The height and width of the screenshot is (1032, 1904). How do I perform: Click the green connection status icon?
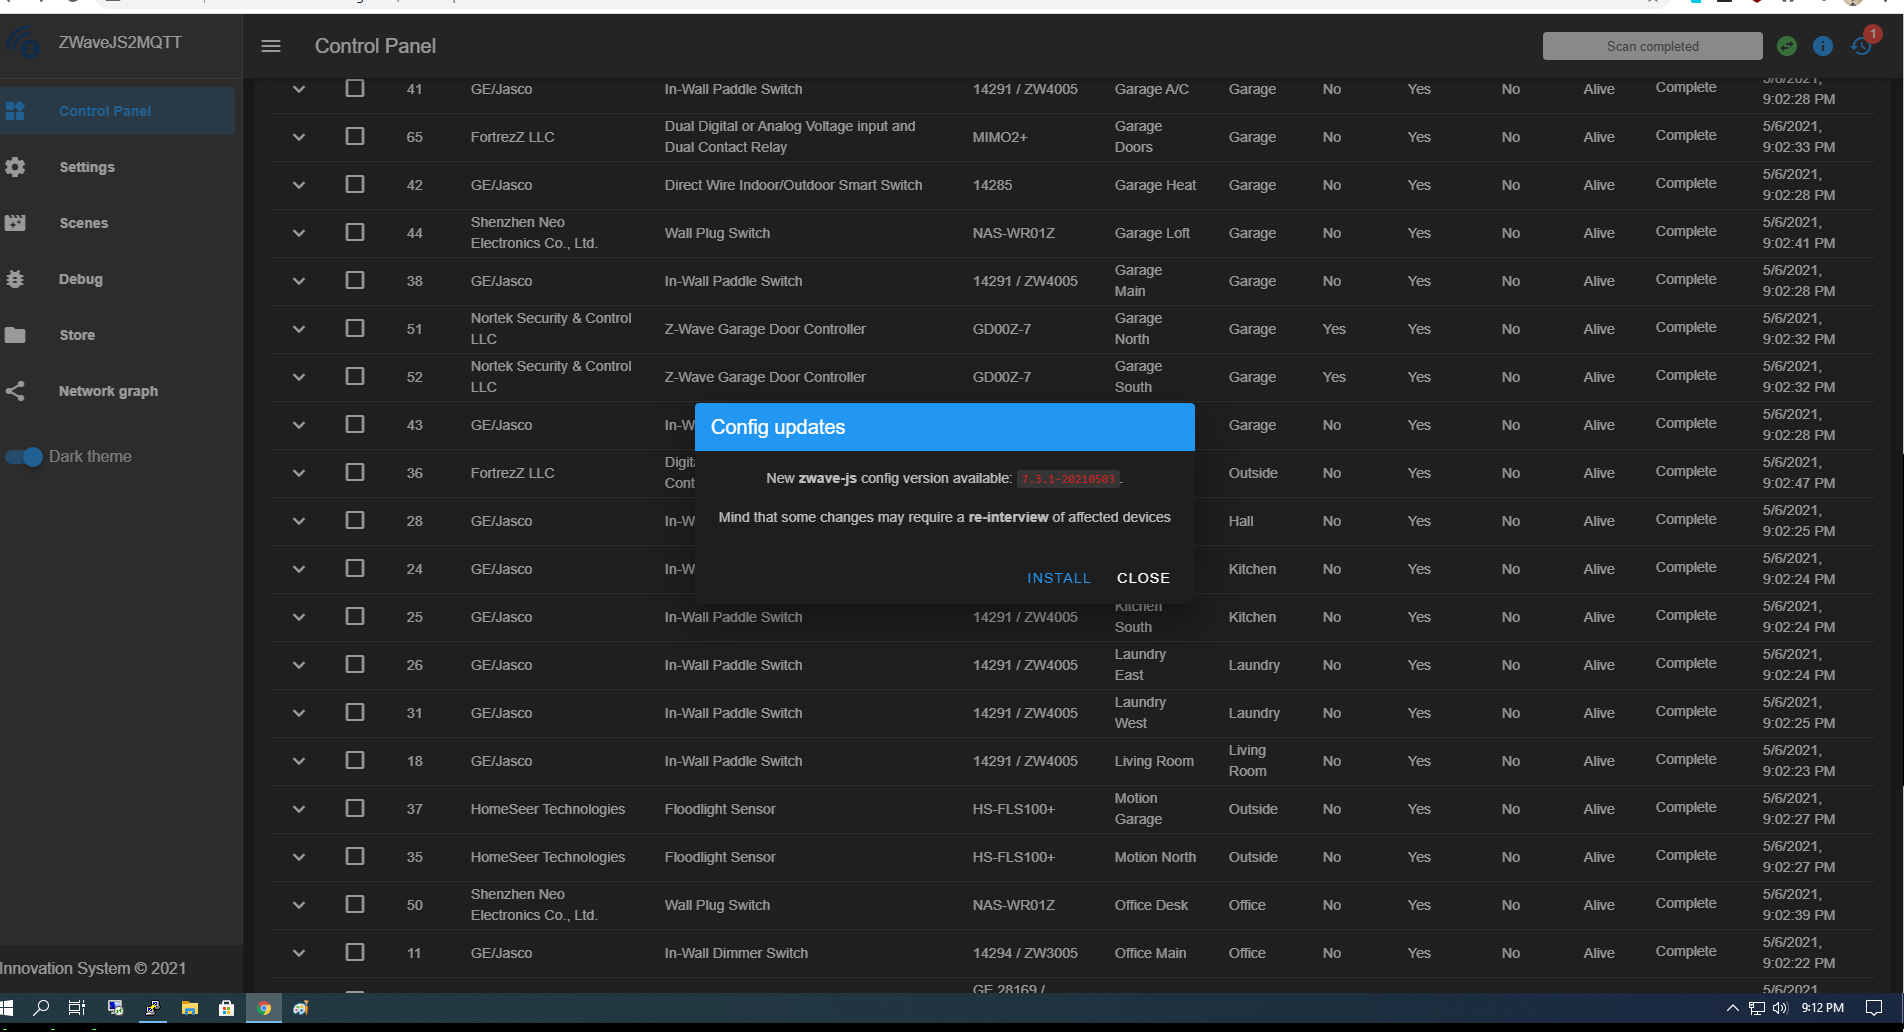pyautogui.click(x=1787, y=45)
